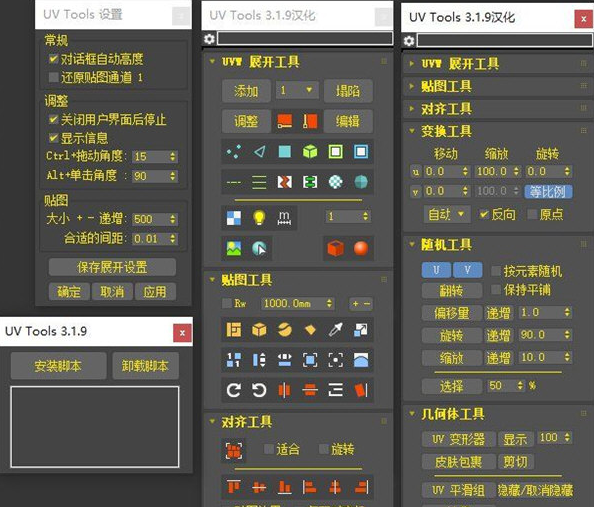This screenshot has height=507, width=594.
Task: Collapse the 变换工具 rollout
Action: [x=412, y=131]
